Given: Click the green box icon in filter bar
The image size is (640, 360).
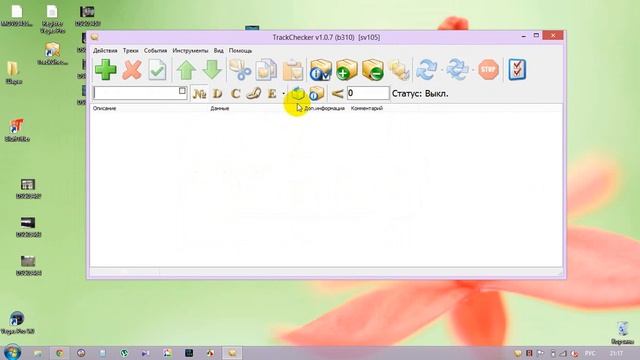Looking at the screenshot, I should tap(298, 94).
